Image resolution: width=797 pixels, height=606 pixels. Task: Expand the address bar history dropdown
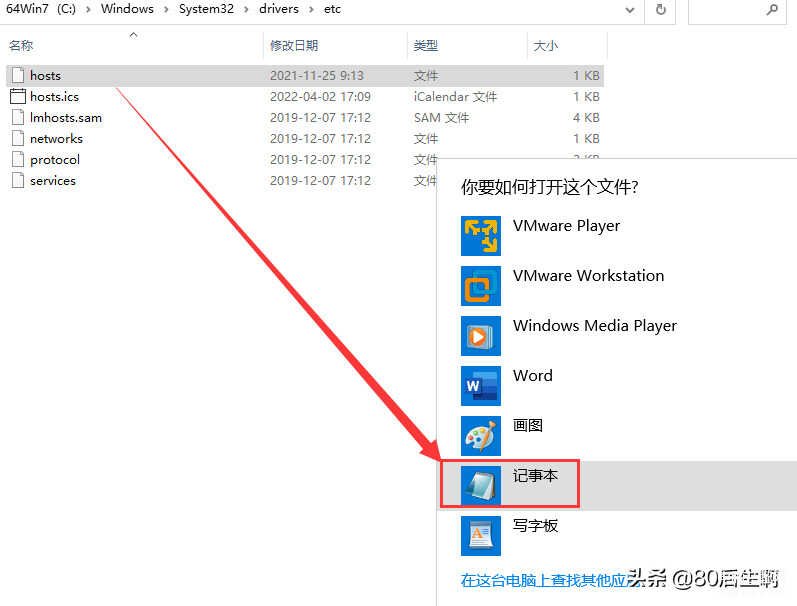tap(630, 9)
